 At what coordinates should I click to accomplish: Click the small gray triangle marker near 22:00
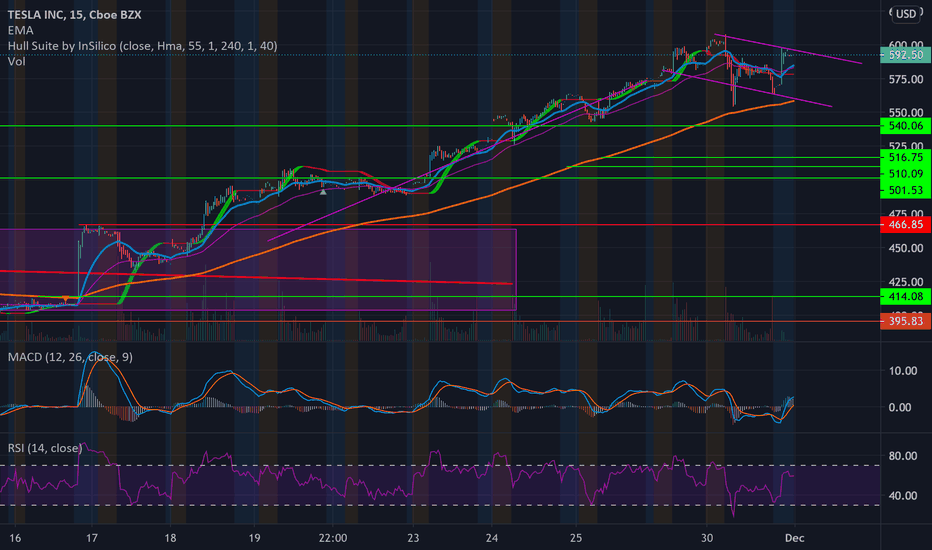point(323,192)
